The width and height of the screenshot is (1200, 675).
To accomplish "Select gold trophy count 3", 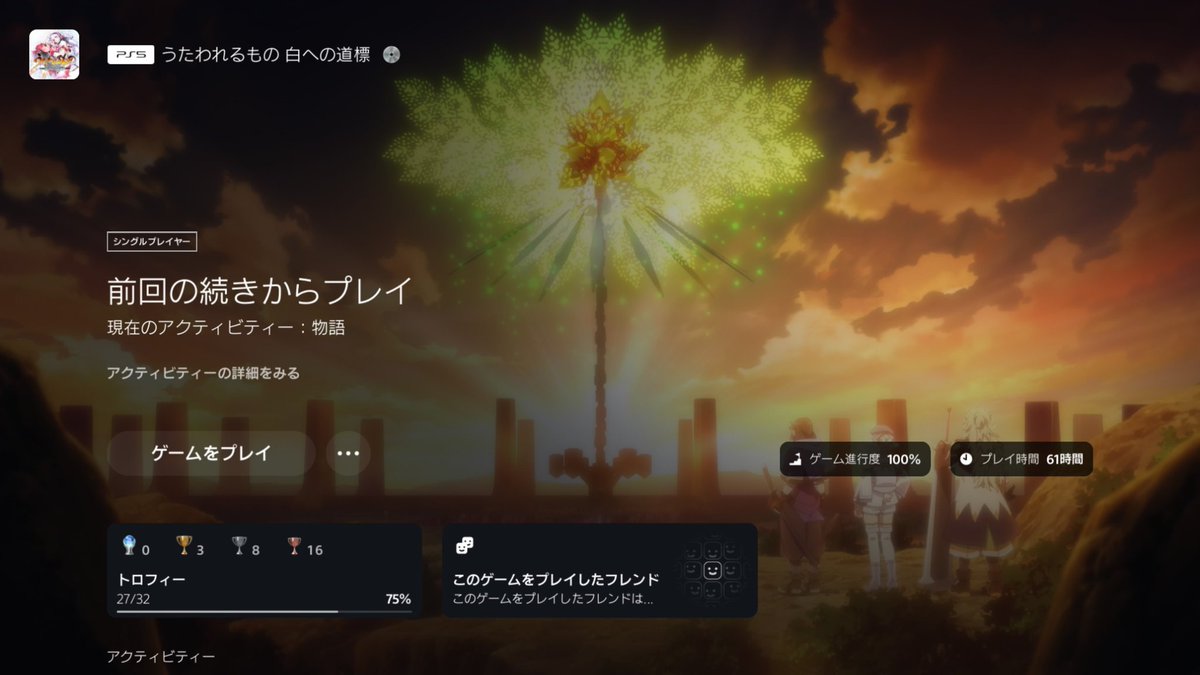I will tap(200, 549).
